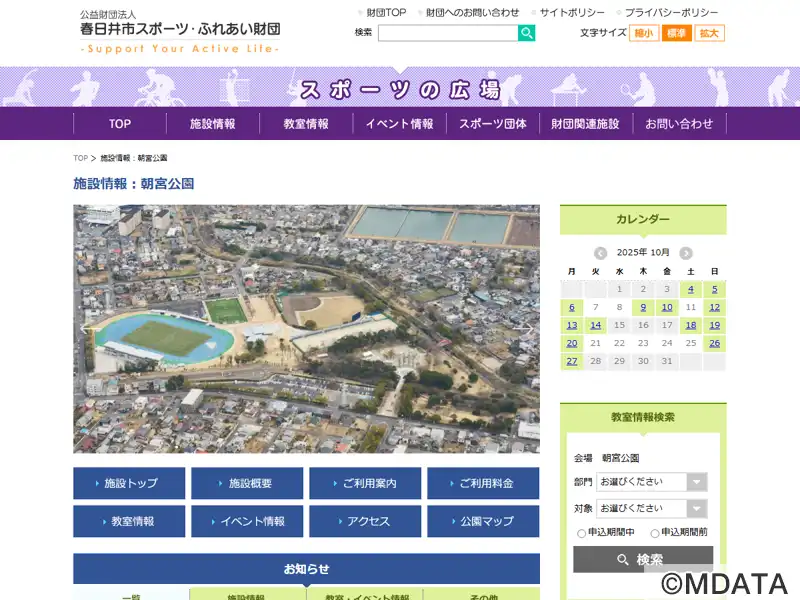Screen dimensions: 800x600
Task: Select 申込期間中 radio button
Action: tap(582, 533)
